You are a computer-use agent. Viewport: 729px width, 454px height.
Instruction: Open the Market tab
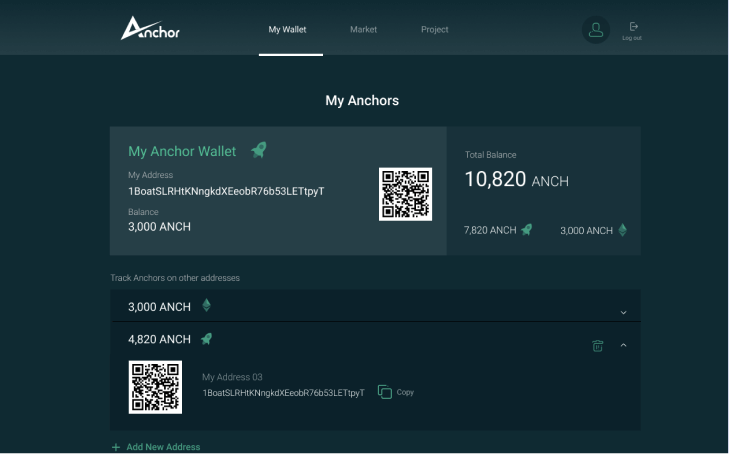(363, 30)
